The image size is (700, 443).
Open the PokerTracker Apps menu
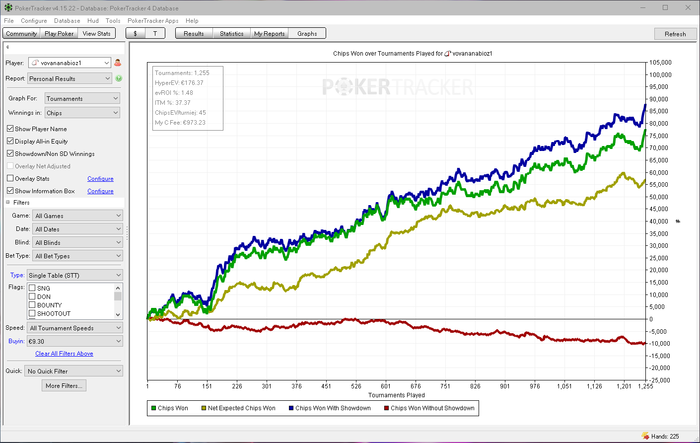click(153, 21)
